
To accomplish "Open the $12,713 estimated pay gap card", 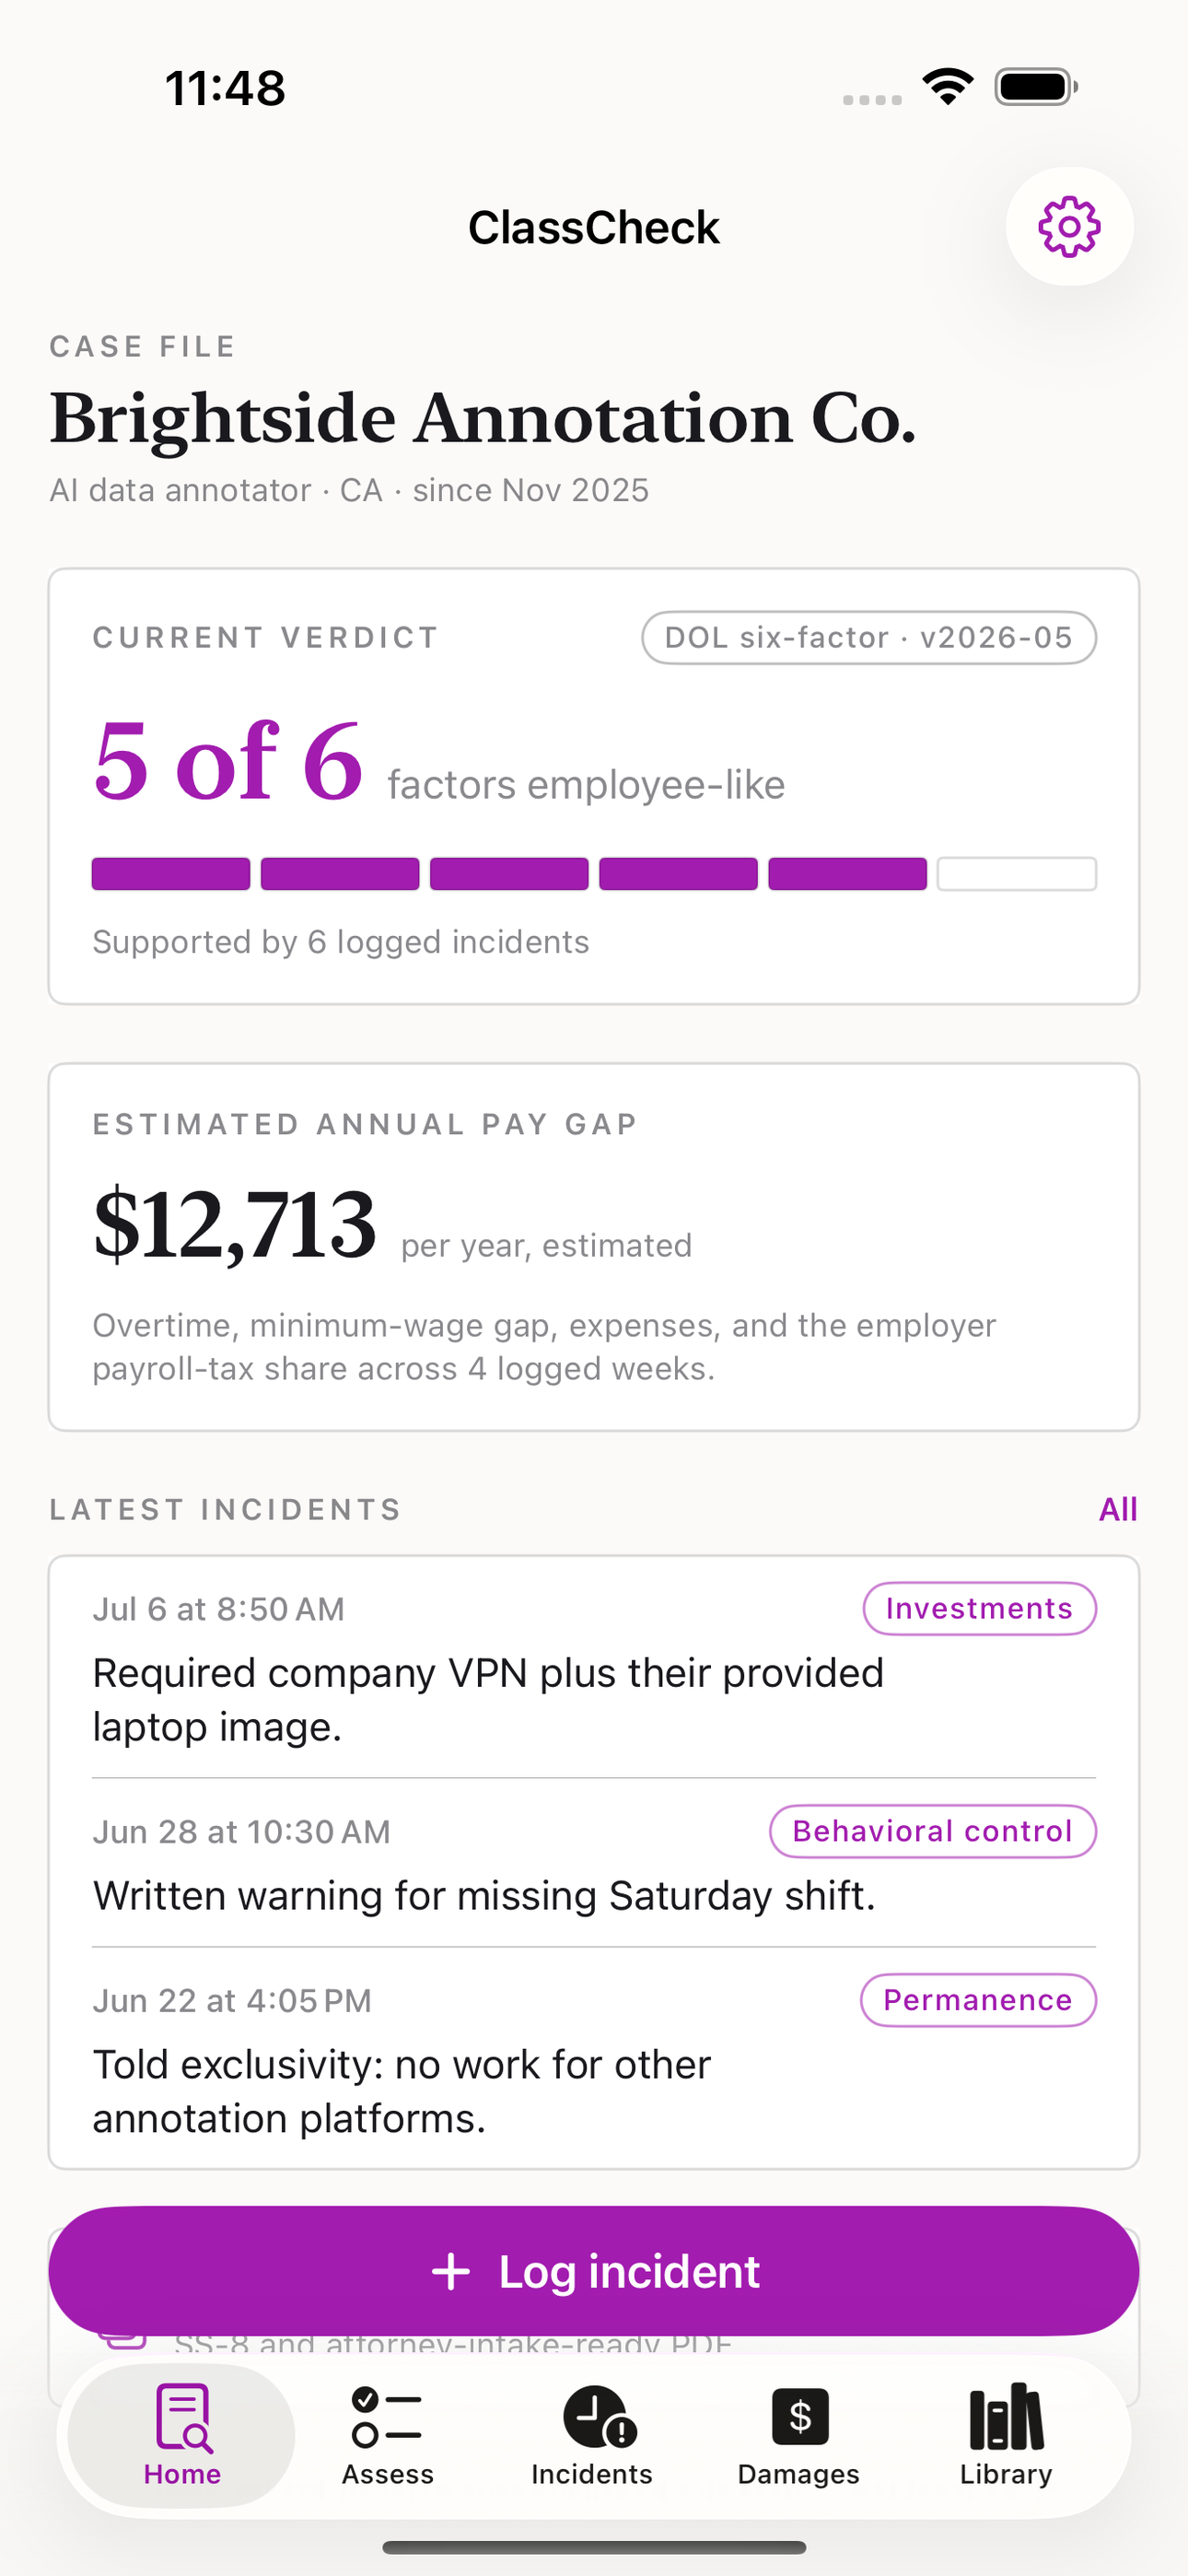I will click(594, 1247).
